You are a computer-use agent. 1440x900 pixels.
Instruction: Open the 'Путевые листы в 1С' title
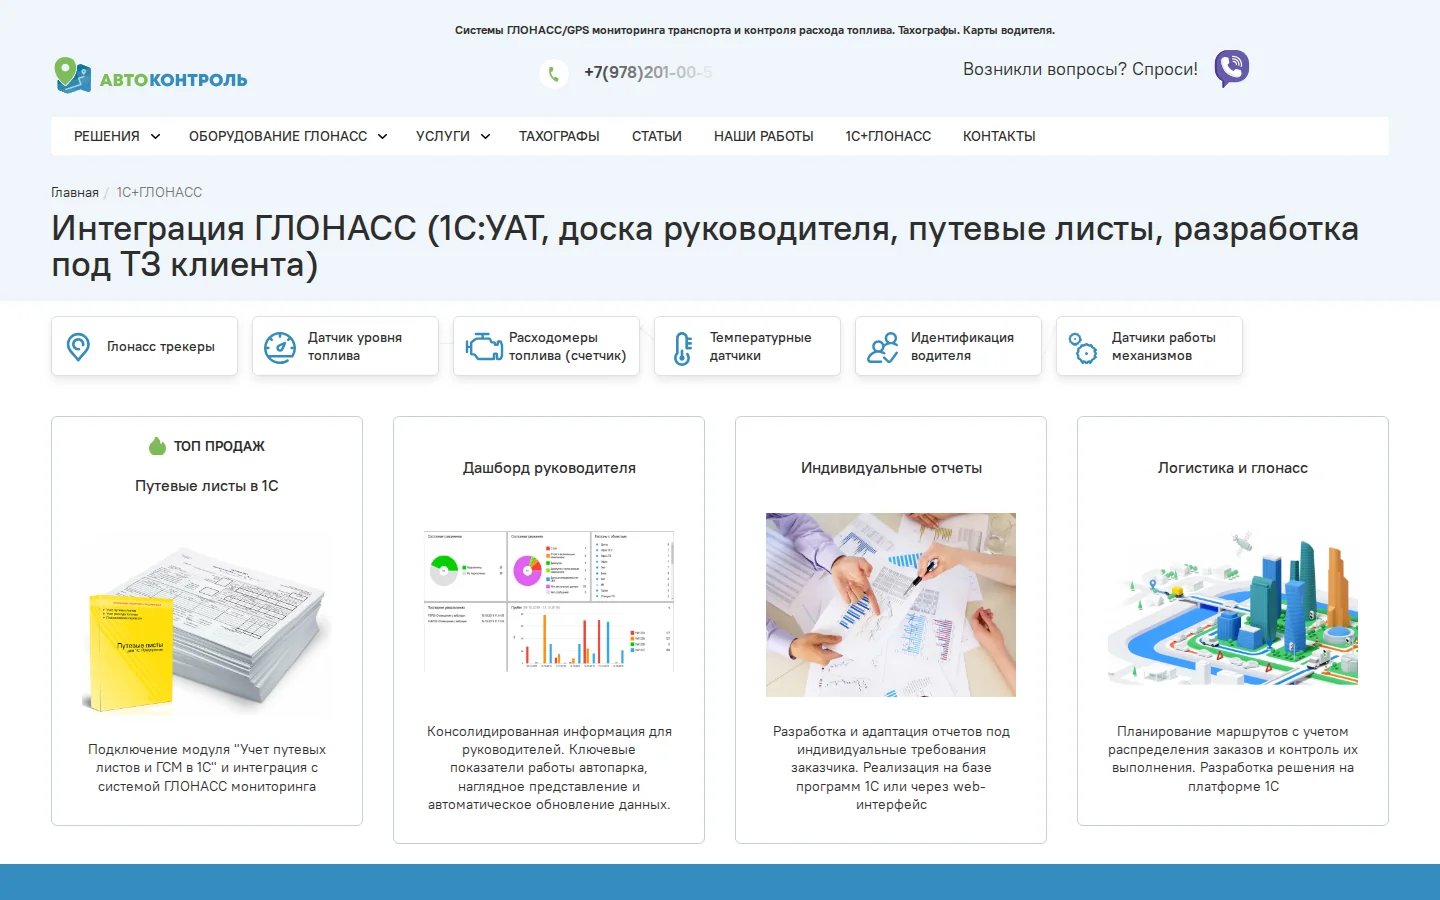207,486
